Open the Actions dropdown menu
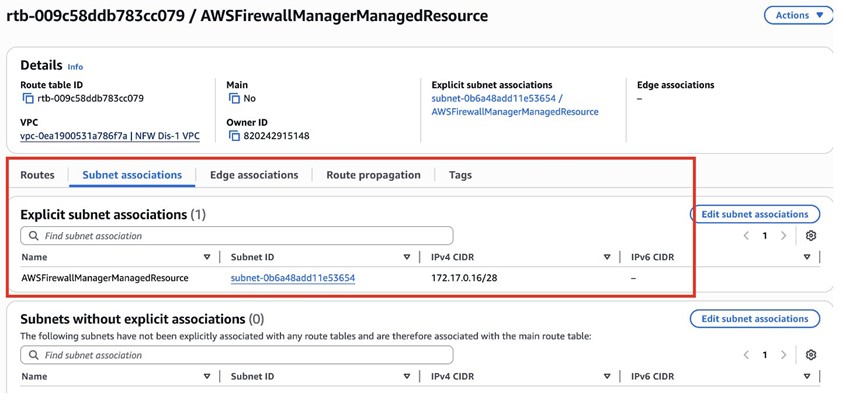 (x=797, y=15)
